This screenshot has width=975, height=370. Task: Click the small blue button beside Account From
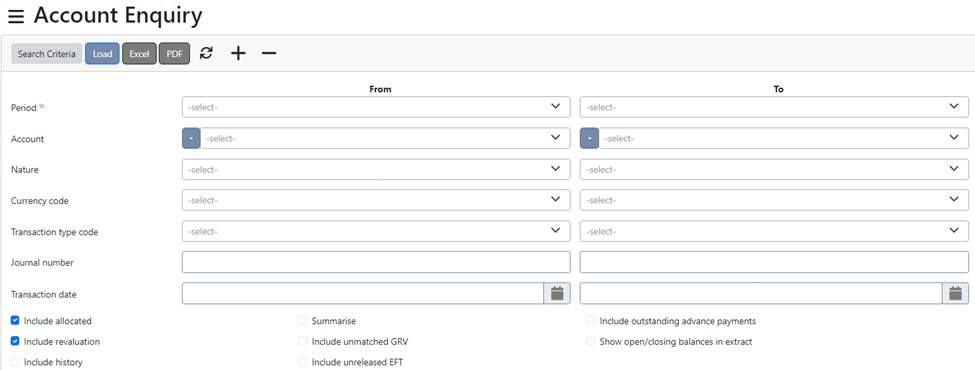[x=191, y=139]
